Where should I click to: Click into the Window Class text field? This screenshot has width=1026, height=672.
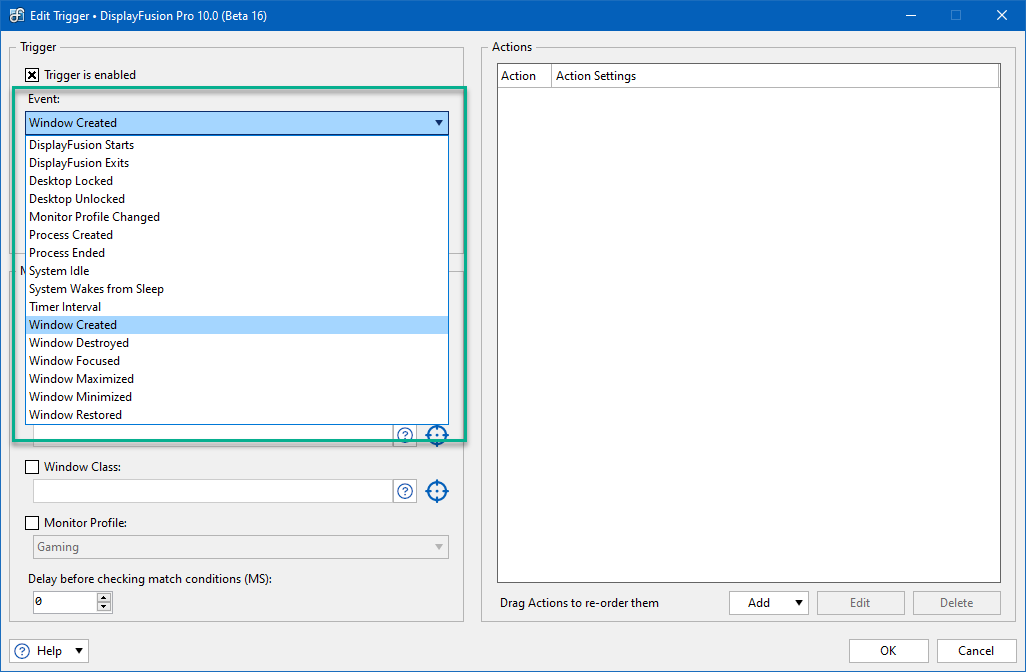(x=213, y=491)
